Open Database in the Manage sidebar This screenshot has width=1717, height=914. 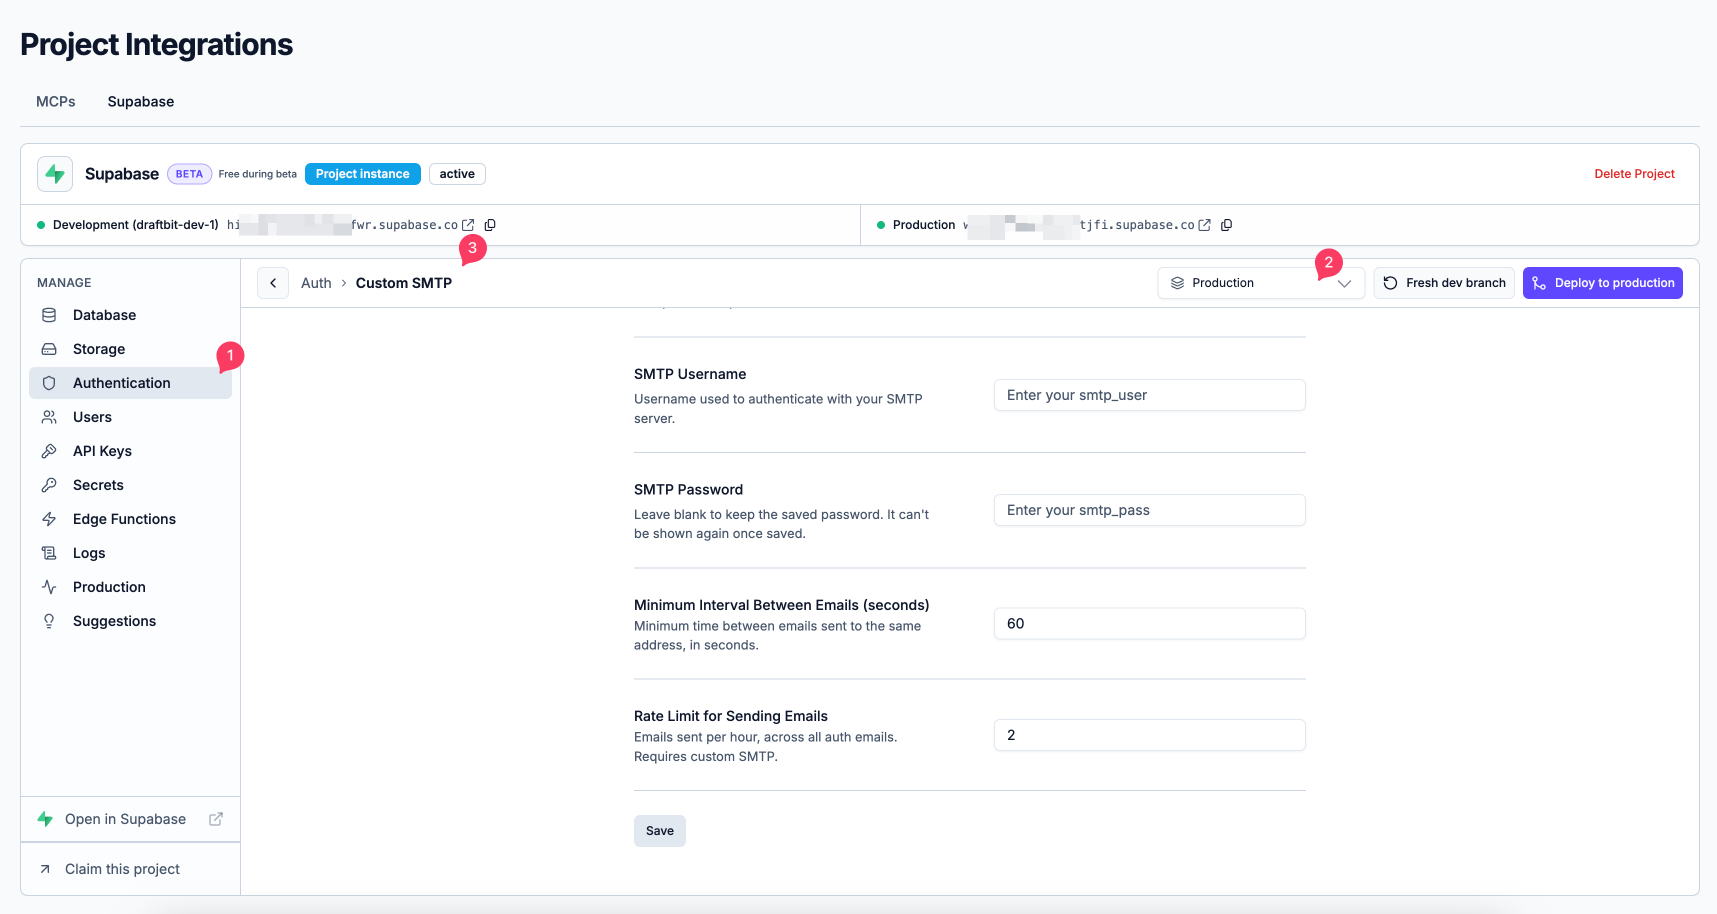[x=130, y=315]
